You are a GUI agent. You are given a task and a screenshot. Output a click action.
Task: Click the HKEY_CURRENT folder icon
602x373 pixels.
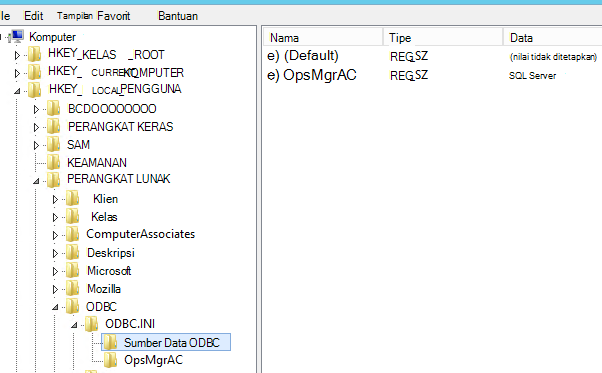coord(34,72)
